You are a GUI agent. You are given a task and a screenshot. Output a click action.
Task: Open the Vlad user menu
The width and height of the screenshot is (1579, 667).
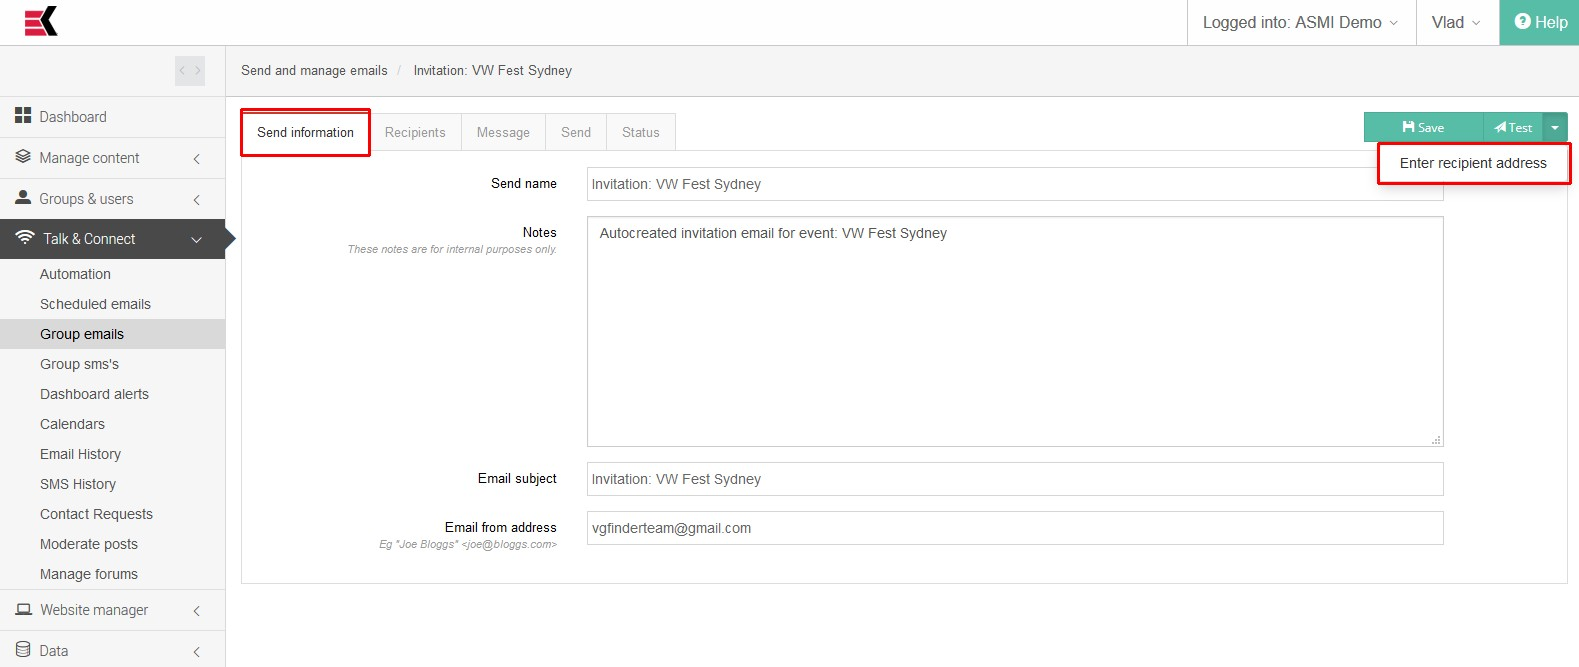point(1456,22)
